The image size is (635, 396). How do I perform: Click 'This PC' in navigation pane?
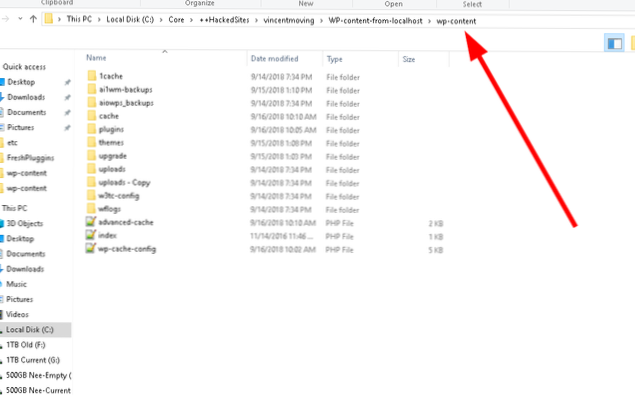pos(15,208)
